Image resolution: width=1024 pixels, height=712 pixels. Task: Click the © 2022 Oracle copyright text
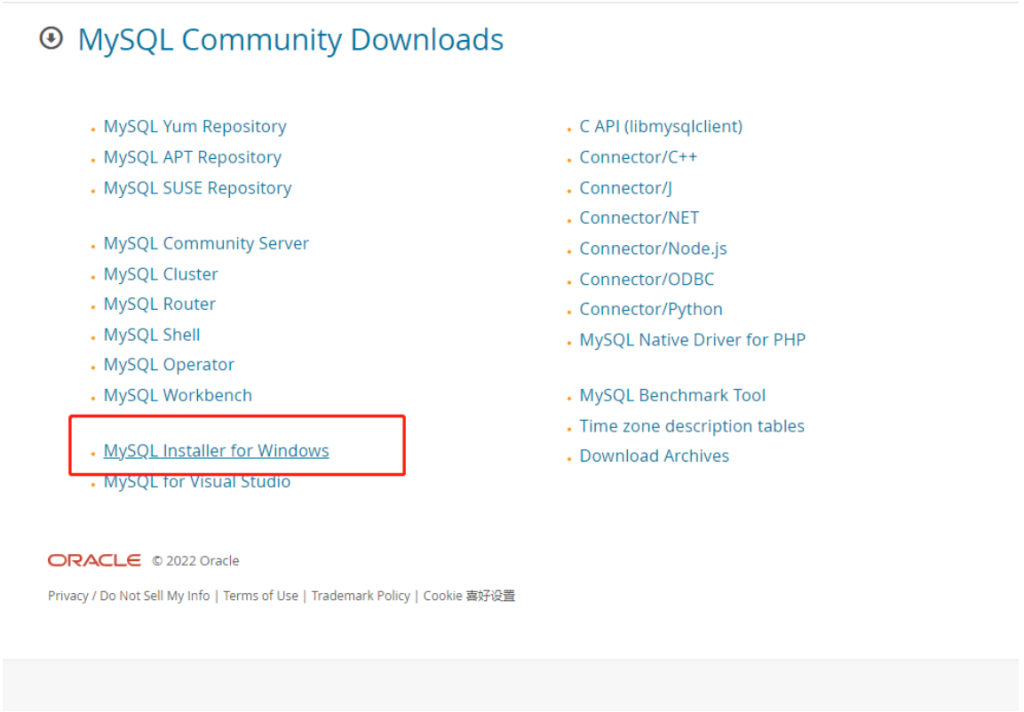[x=196, y=560]
